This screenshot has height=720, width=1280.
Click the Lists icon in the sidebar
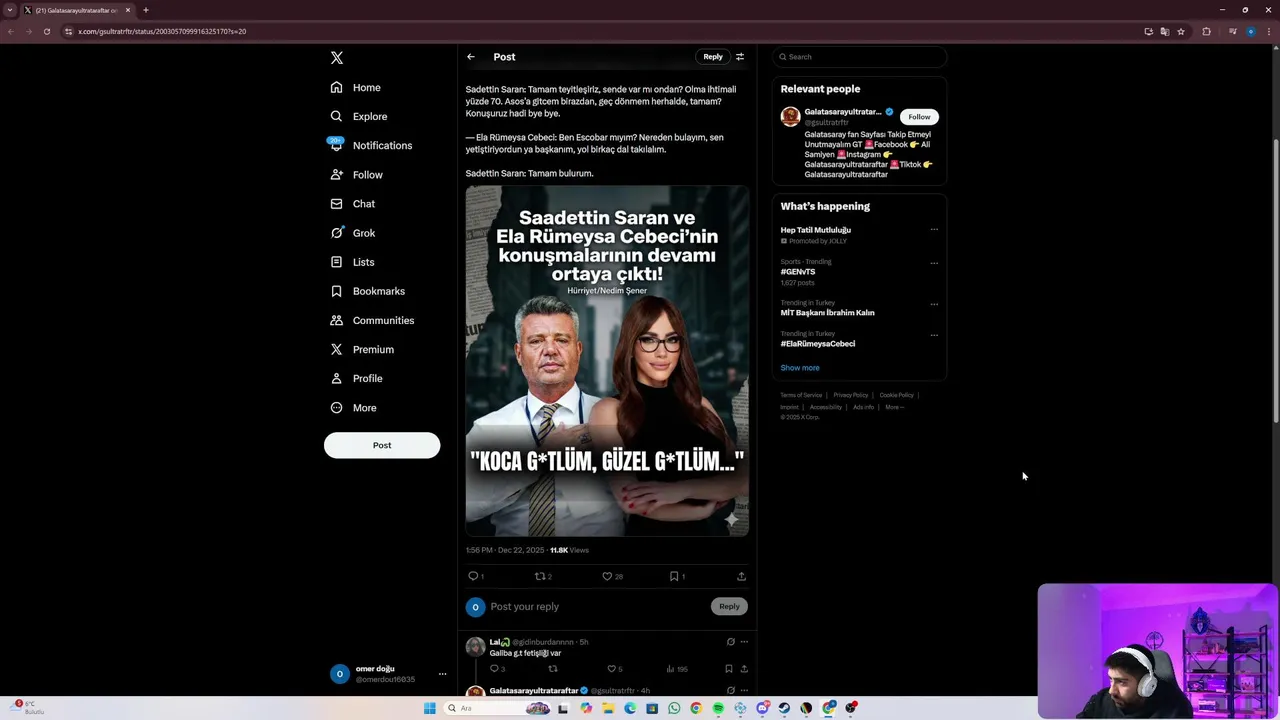tap(336, 262)
